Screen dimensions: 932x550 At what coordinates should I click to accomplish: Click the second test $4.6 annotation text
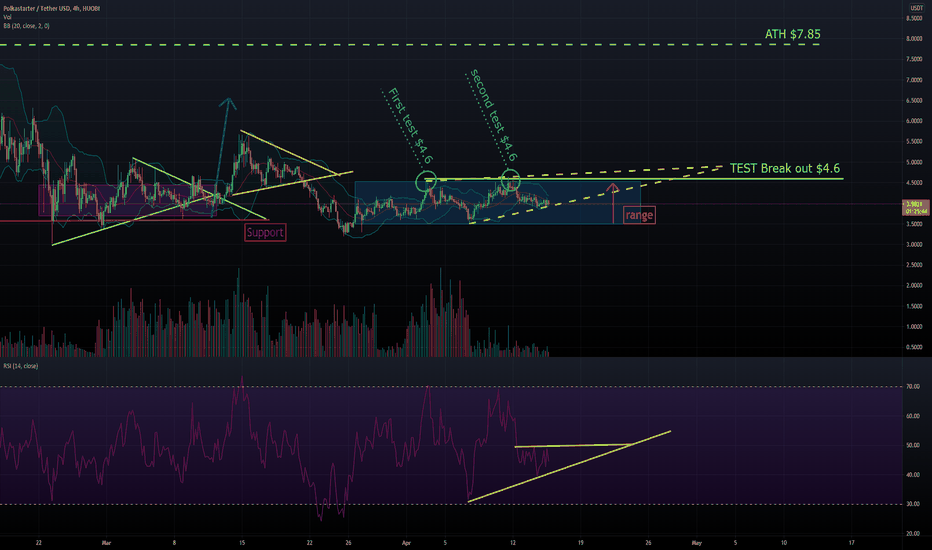pos(493,115)
